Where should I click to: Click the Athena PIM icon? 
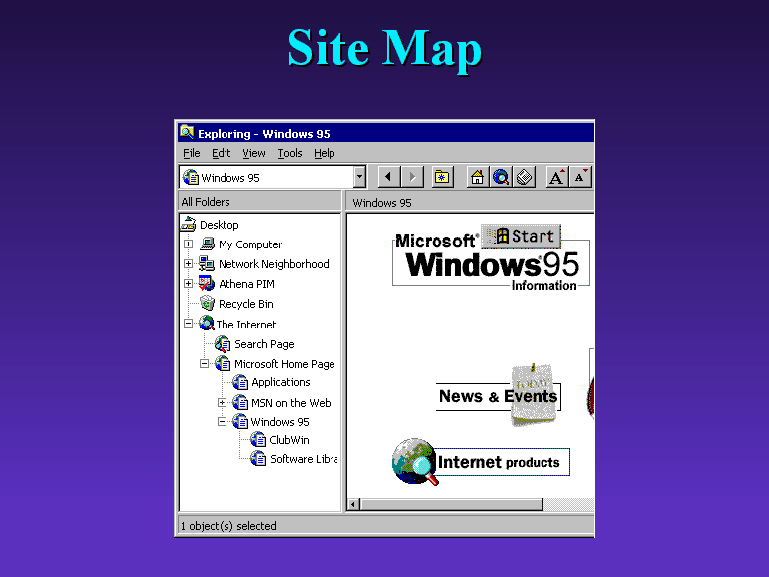pyautogui.click(x=206, y=283)
